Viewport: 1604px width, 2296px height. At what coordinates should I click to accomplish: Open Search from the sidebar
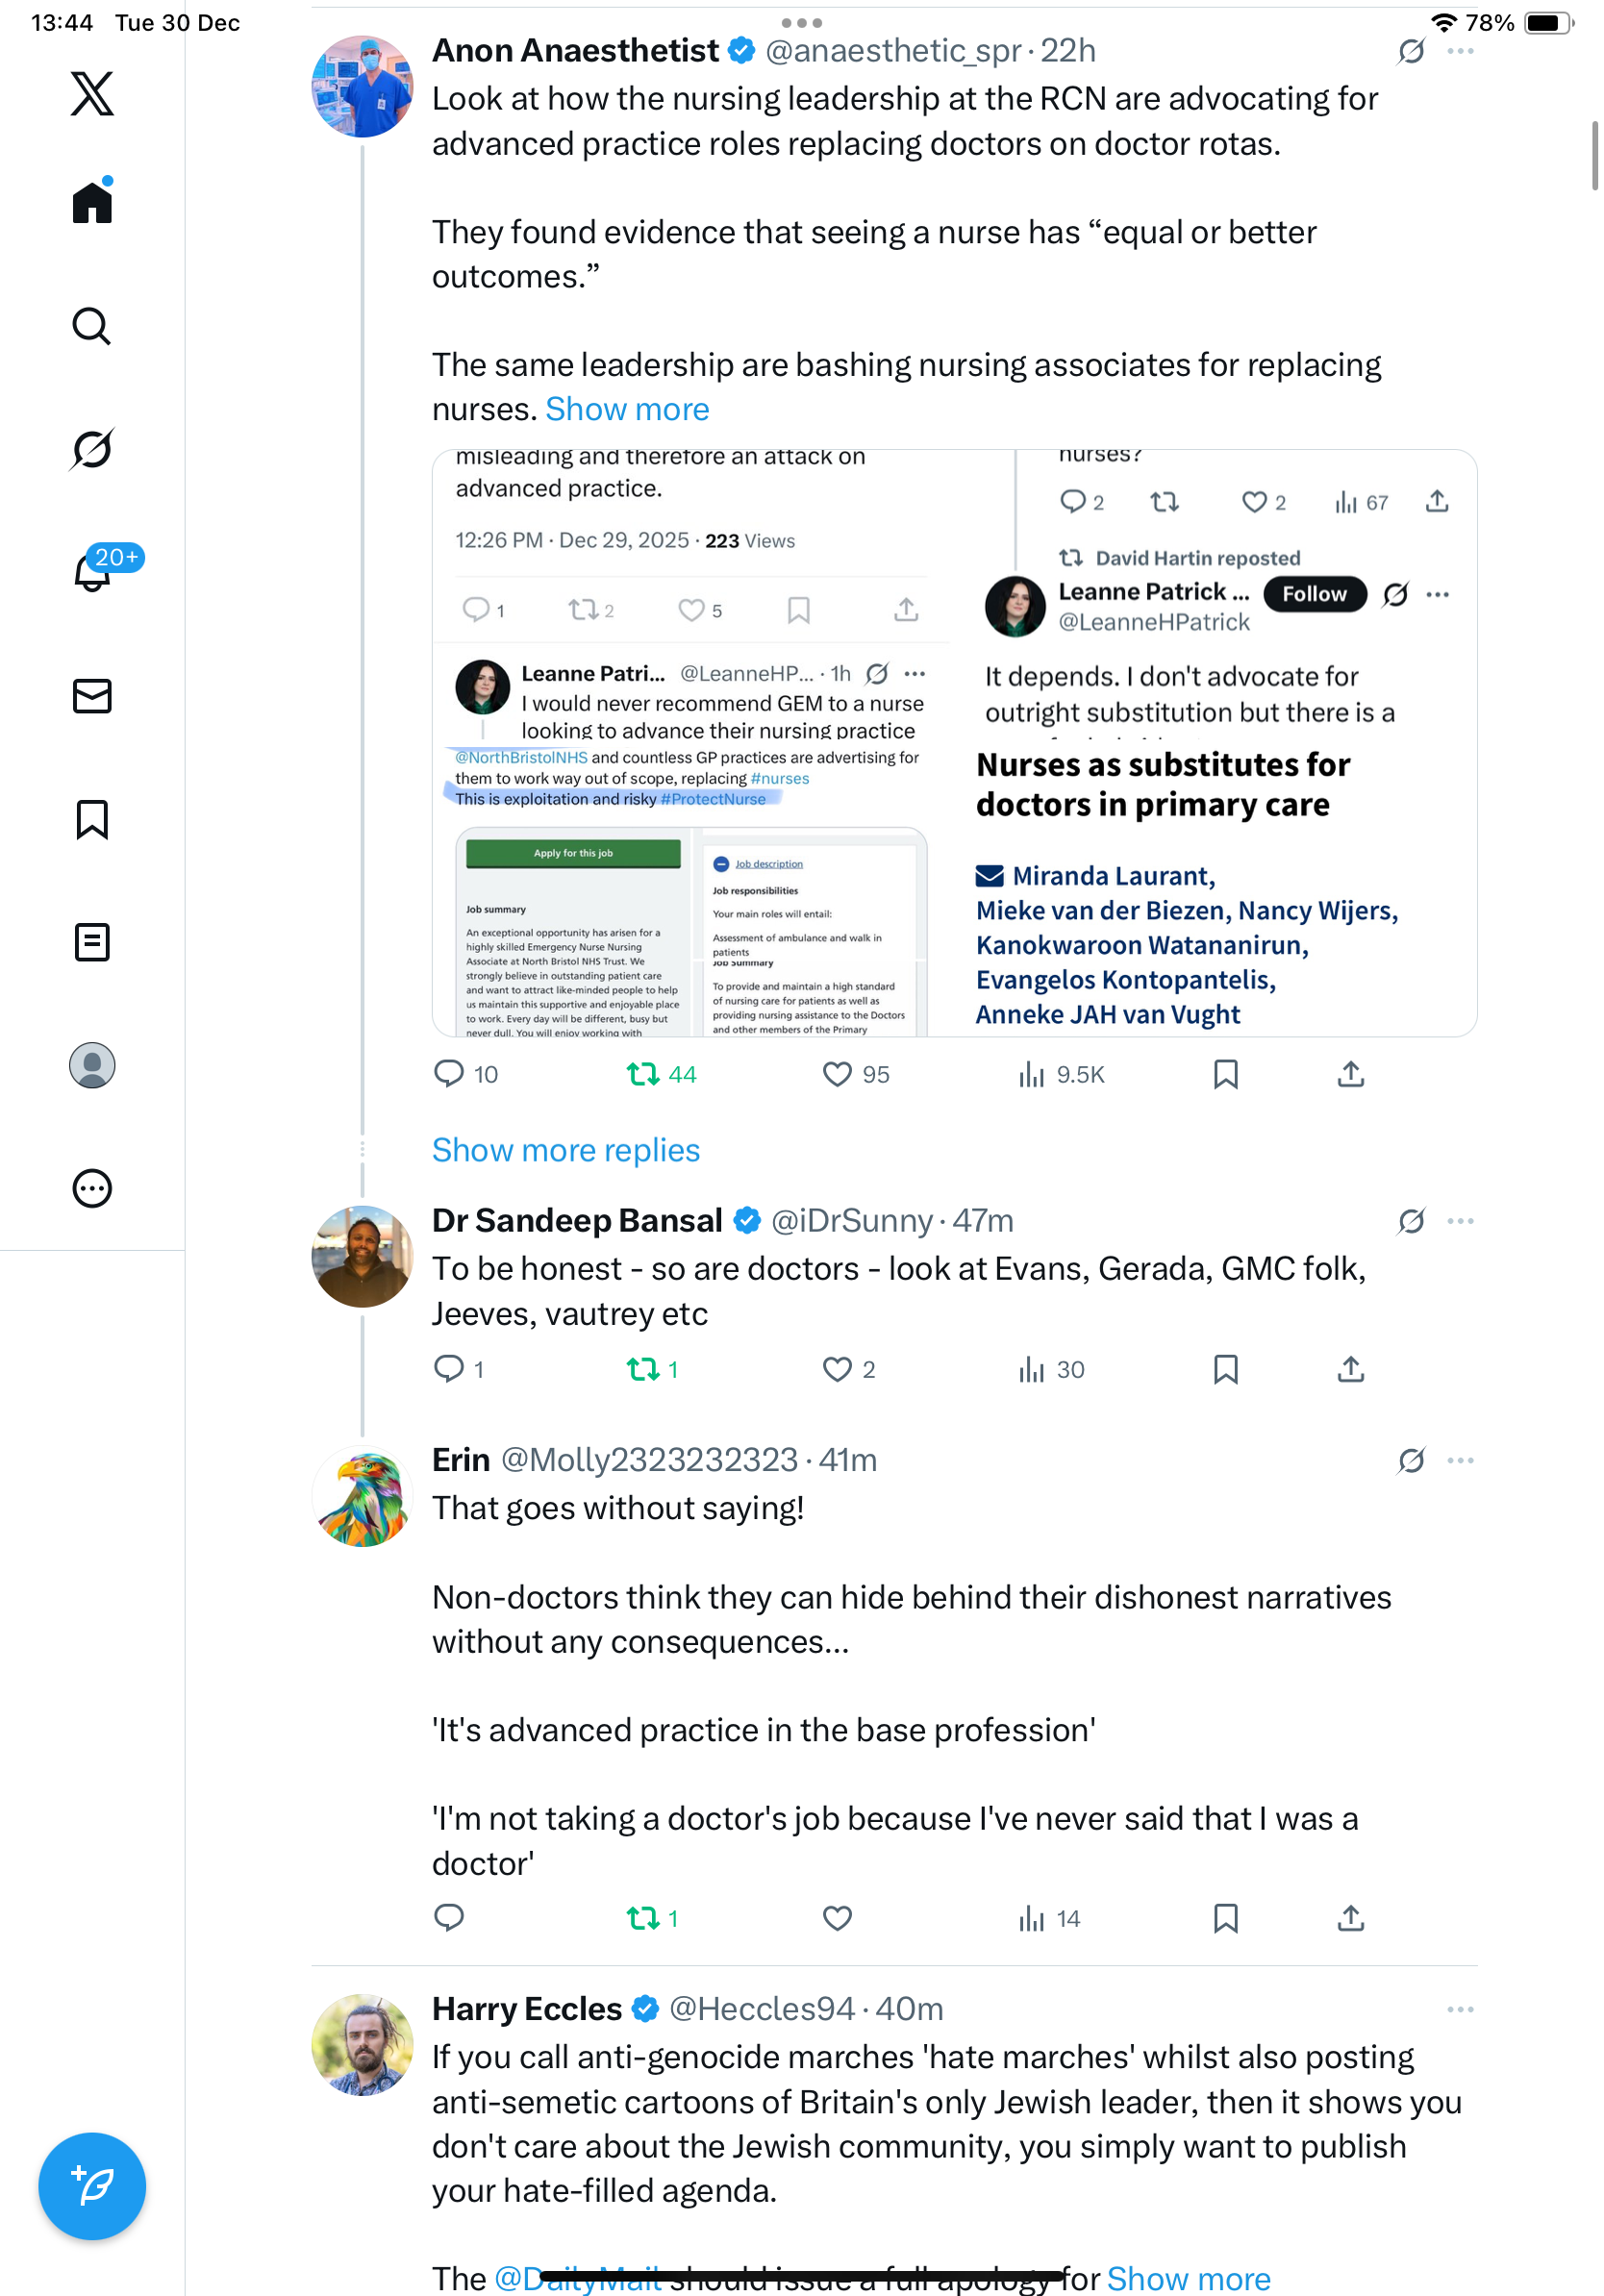click(x=92, y=327)
